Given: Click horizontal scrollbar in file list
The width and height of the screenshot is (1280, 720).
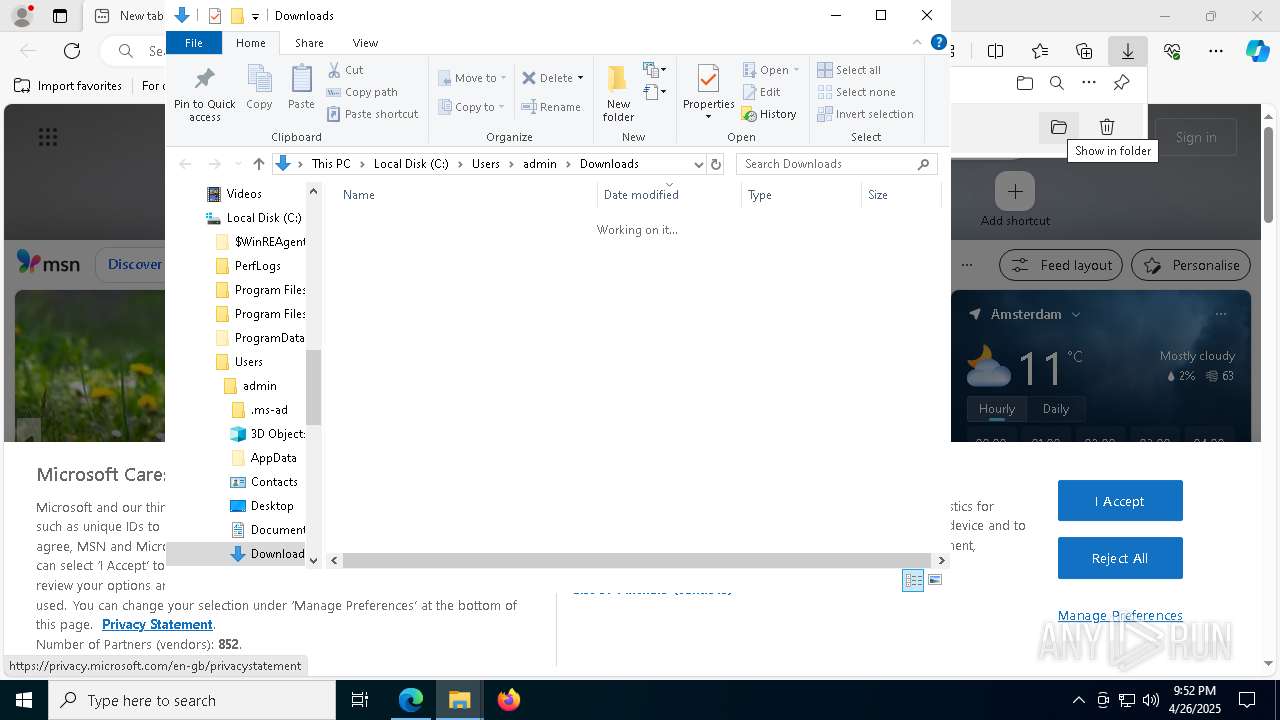Looking at the screenshot, I should [637, 561].
